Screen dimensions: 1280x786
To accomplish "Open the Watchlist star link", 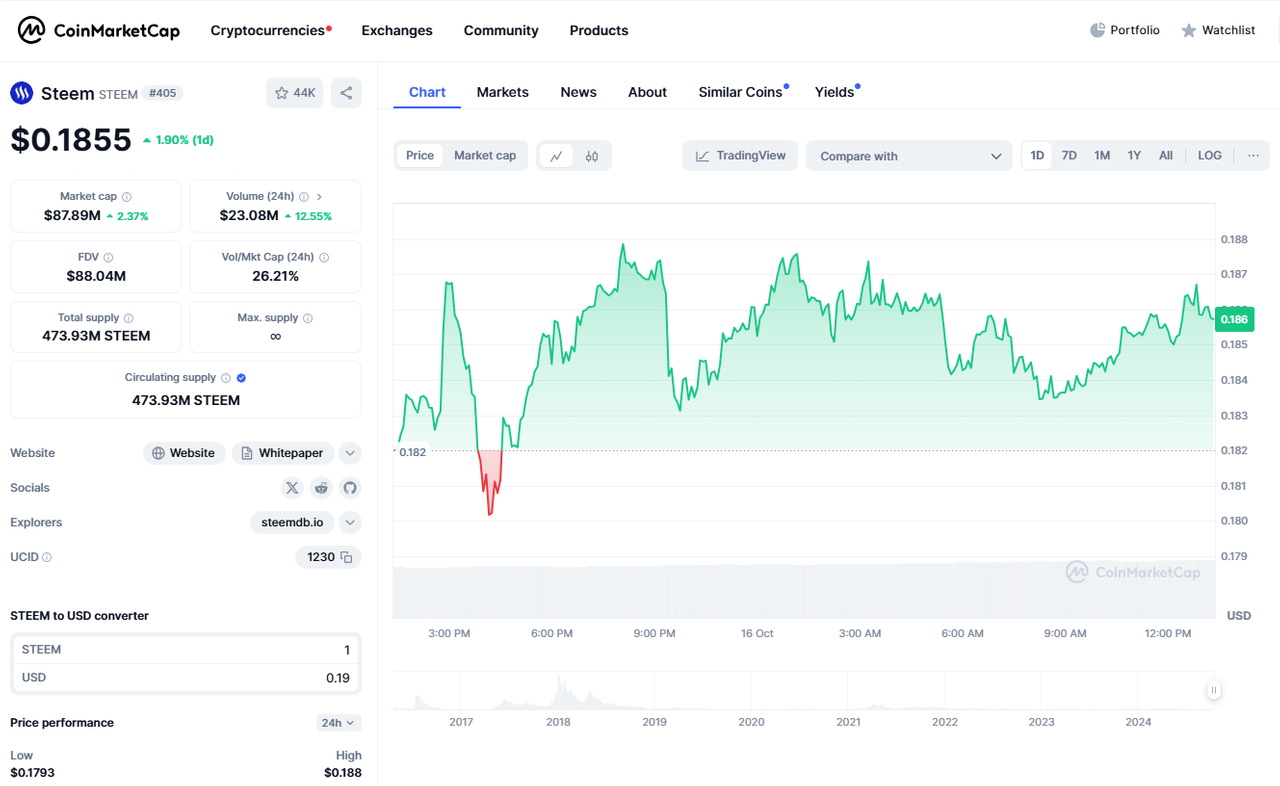I will click(1218, 30).
